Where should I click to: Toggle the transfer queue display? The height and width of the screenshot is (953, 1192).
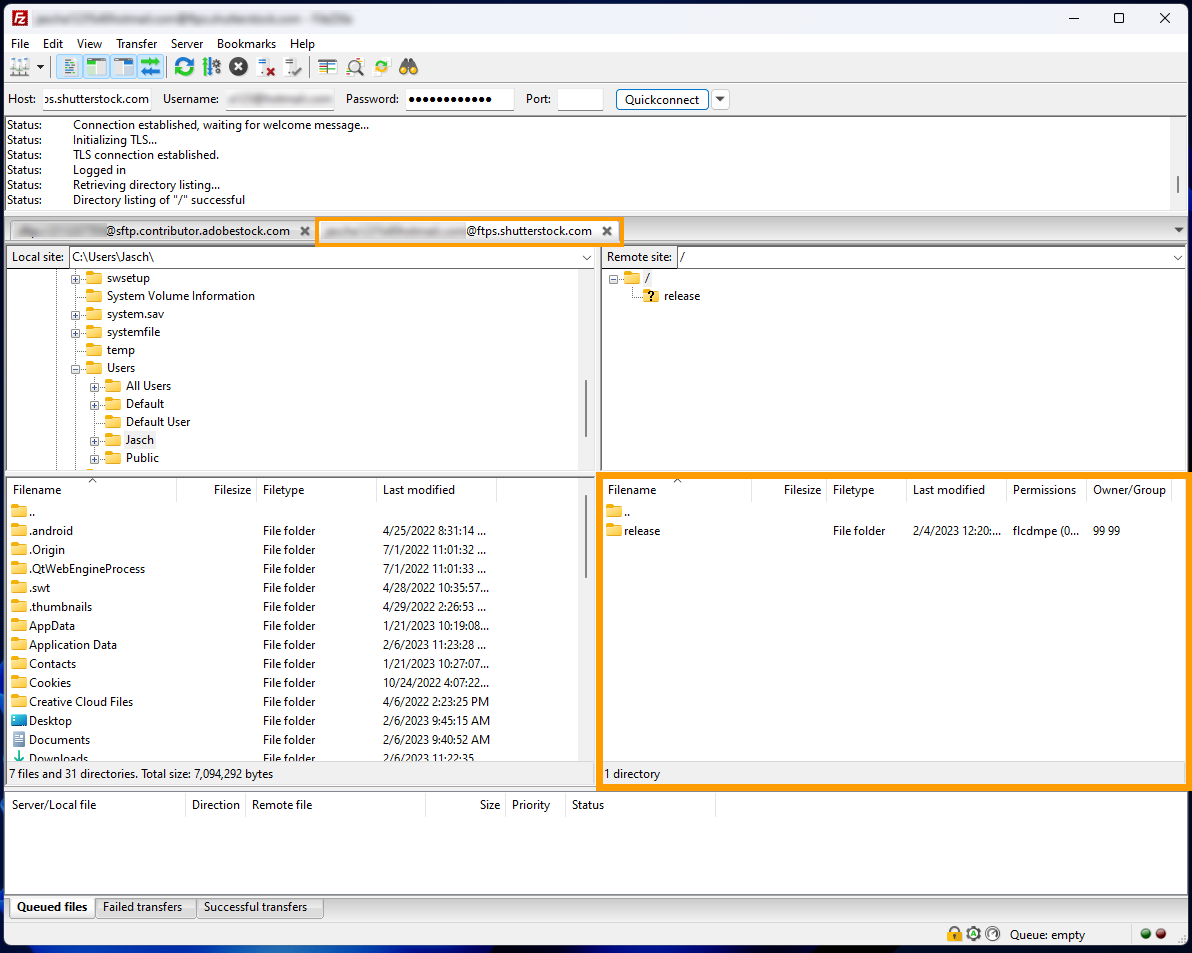click(x=151, y=67)
